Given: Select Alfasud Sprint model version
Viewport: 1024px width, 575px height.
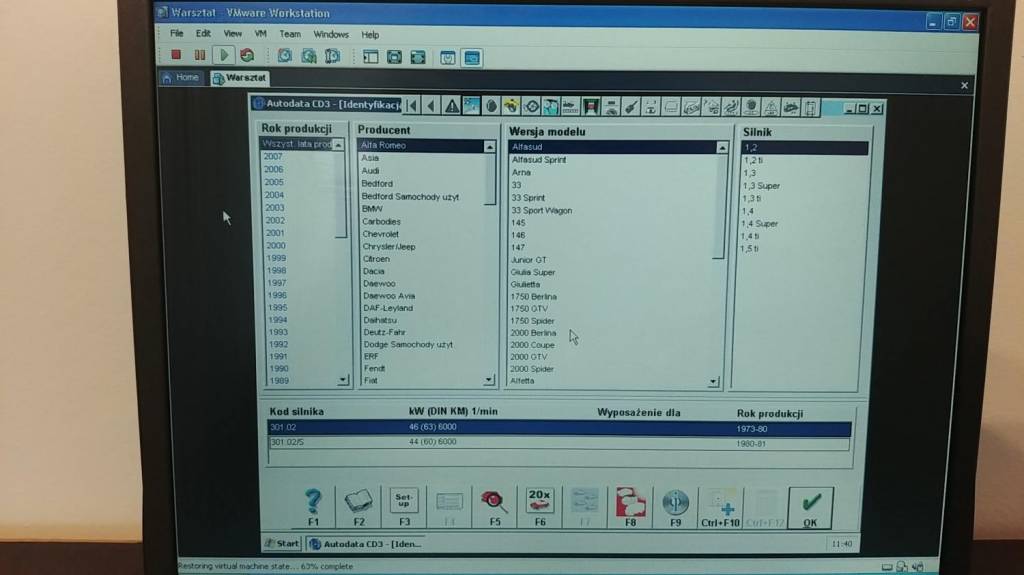Looking at the screenshot, I should (539, 159).
